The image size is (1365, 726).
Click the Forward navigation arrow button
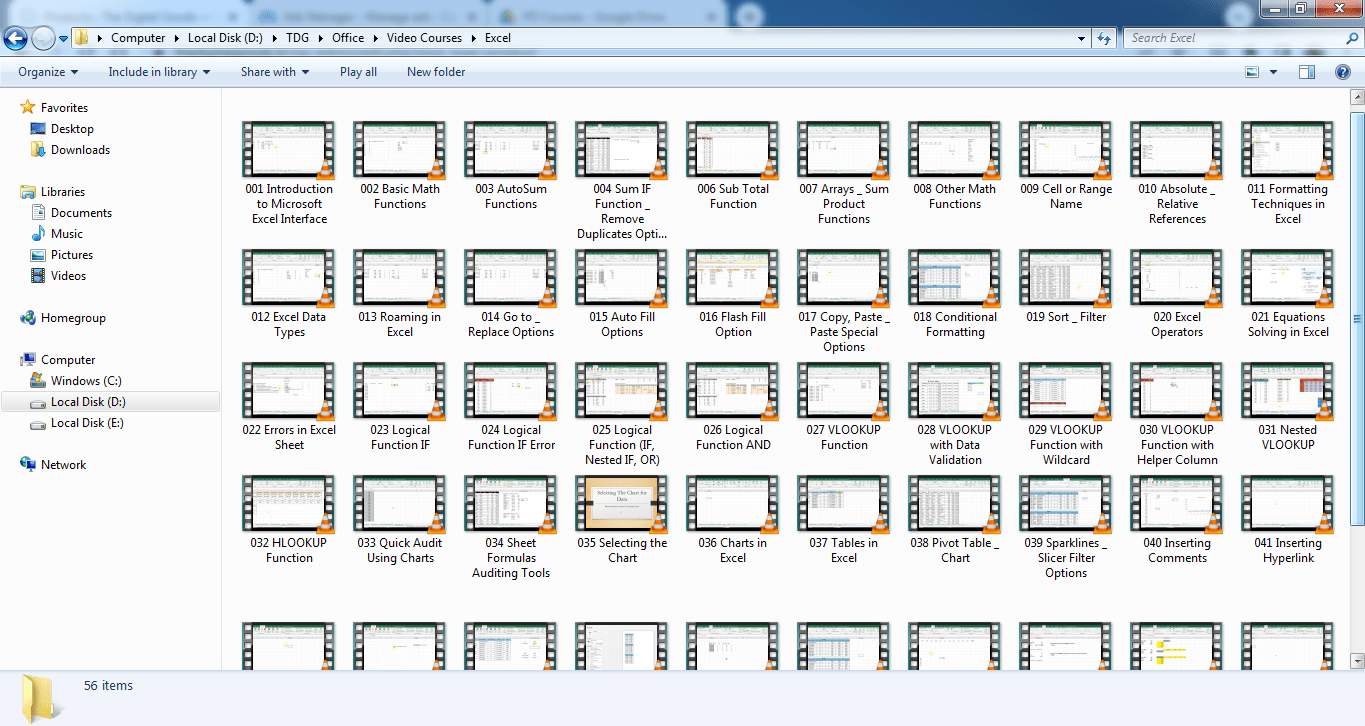[x=43, y=38]
